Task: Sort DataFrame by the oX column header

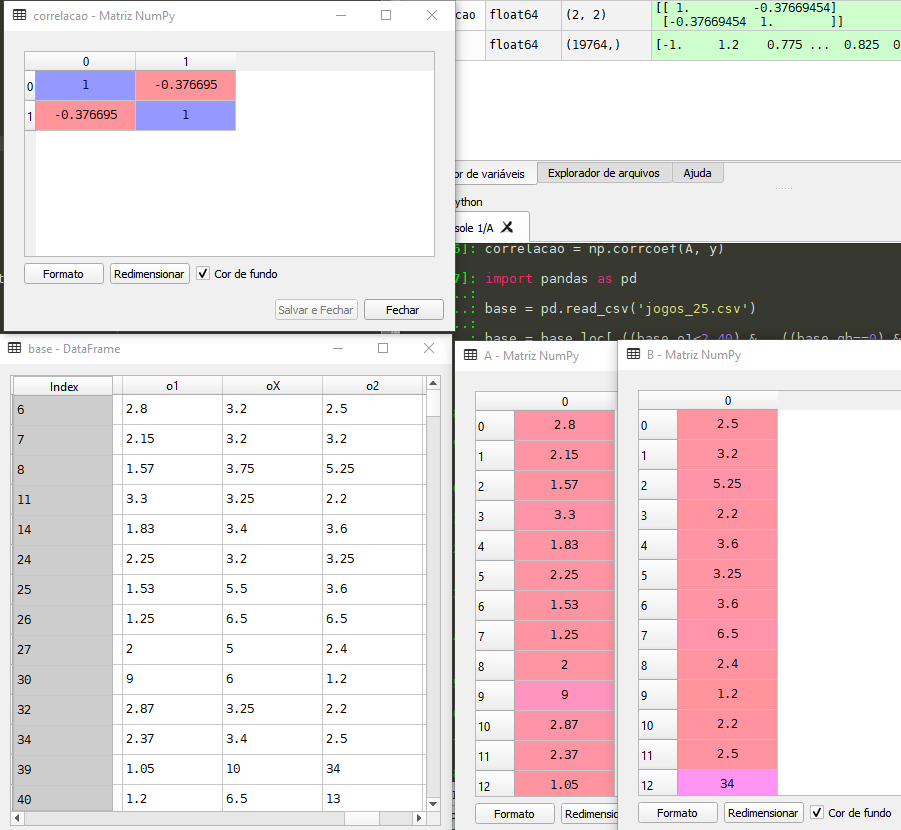Action: [272, 386]
